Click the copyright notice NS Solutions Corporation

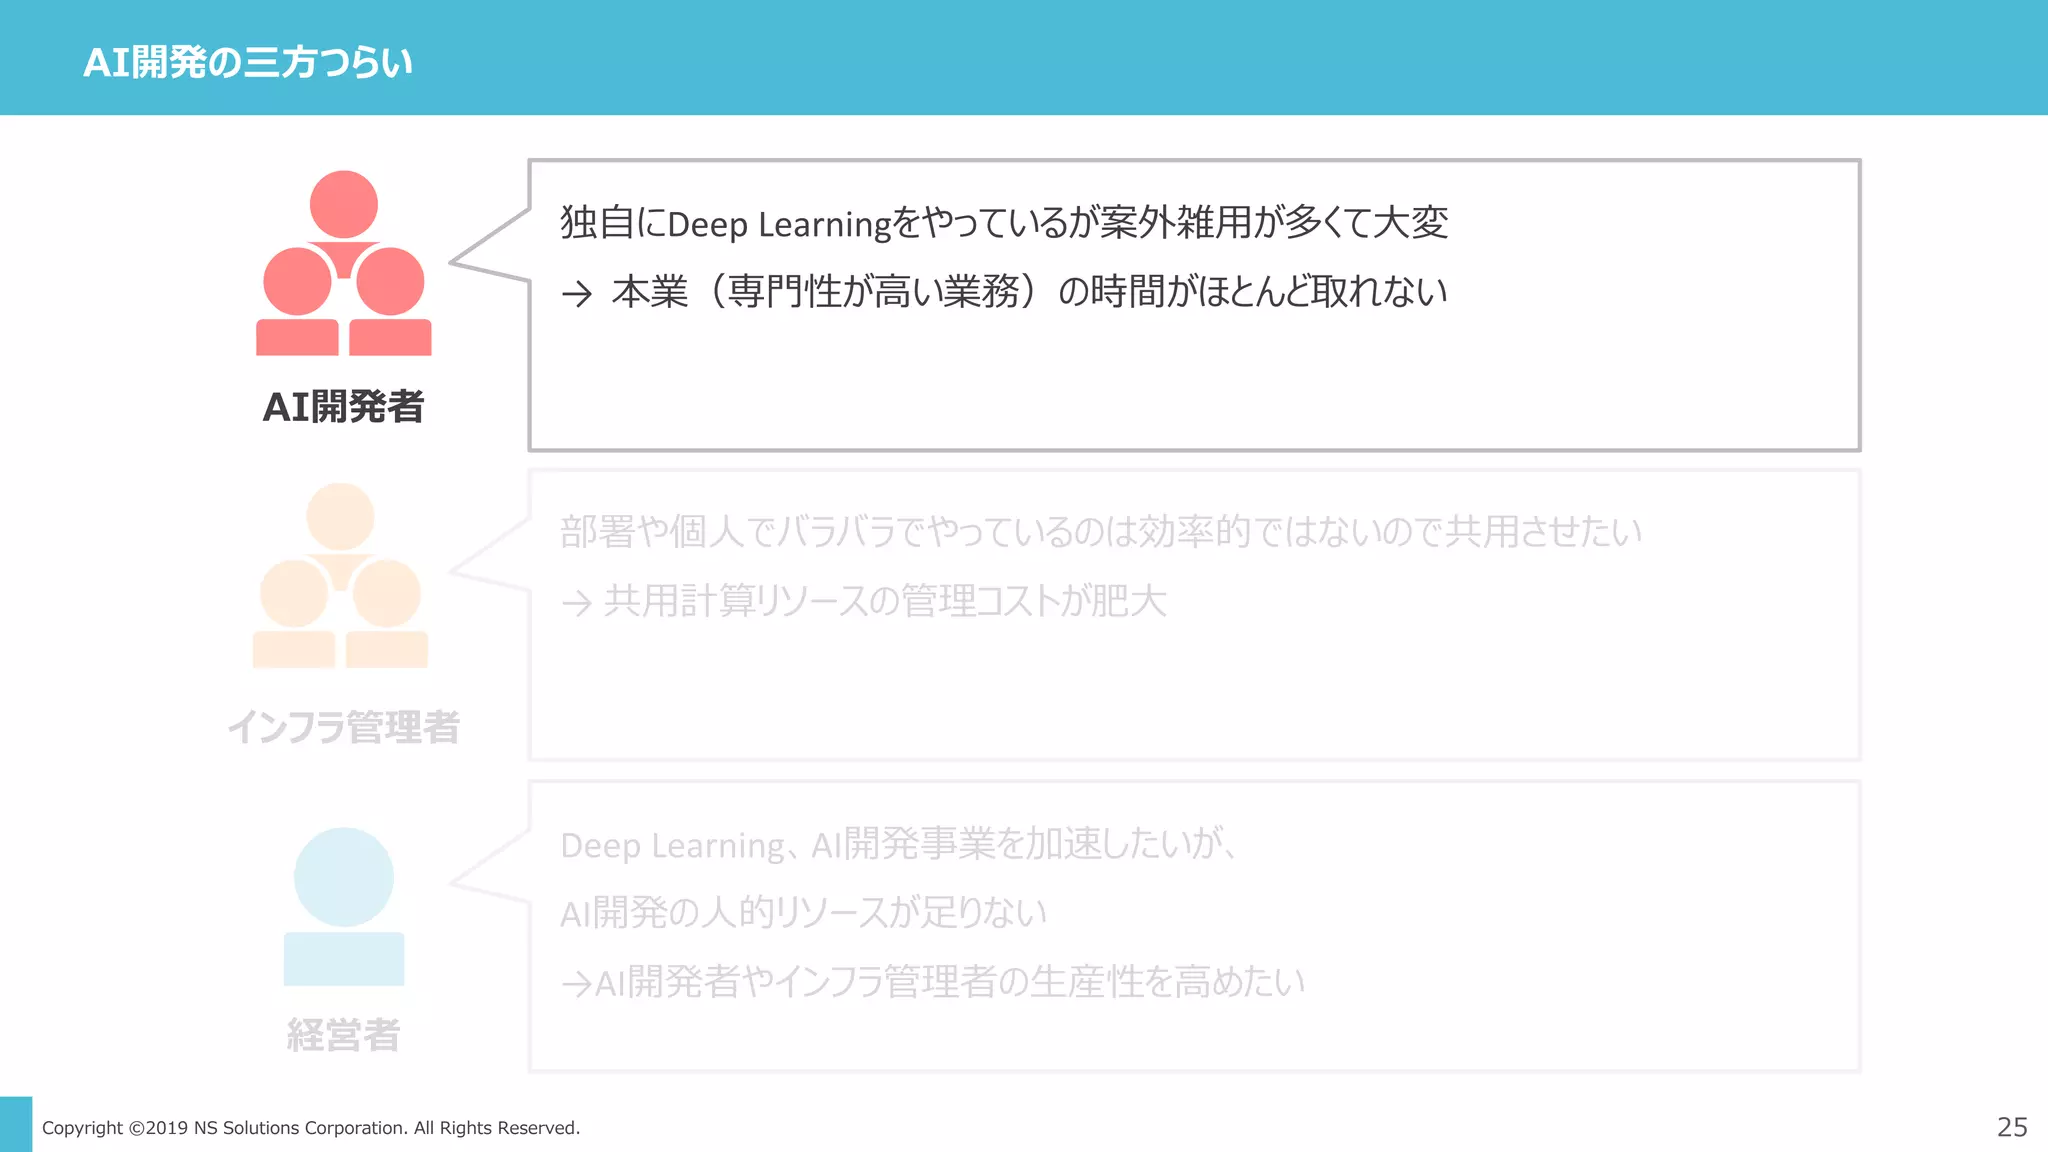tap(311, 1128)
